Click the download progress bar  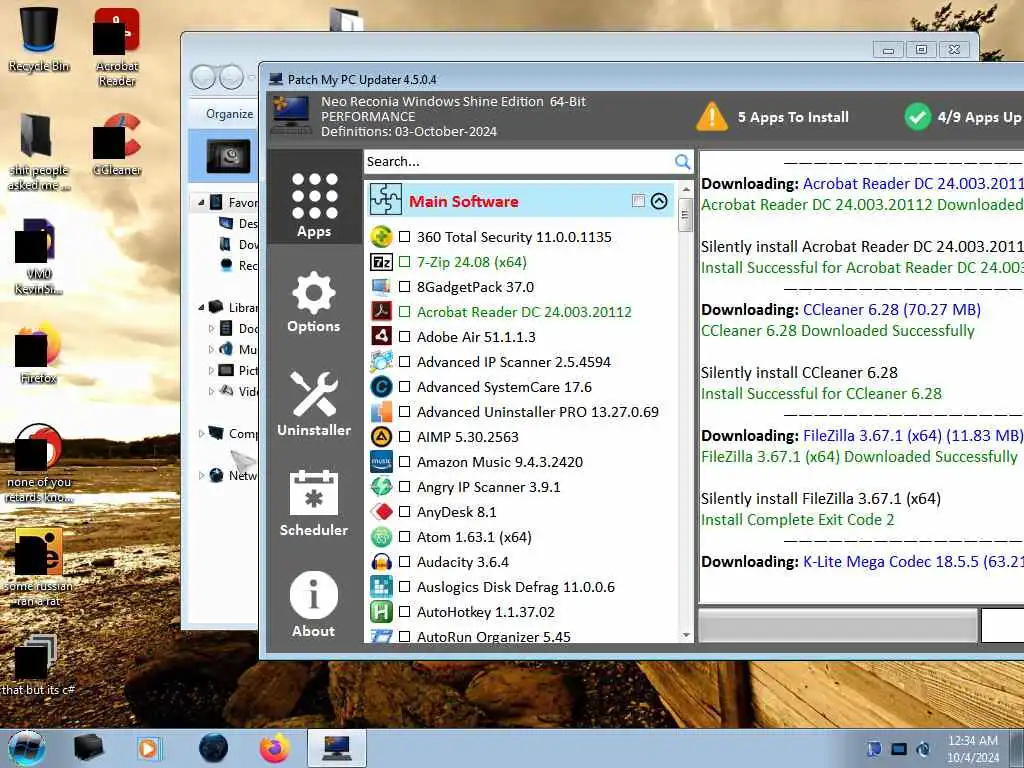pos(838,626)
